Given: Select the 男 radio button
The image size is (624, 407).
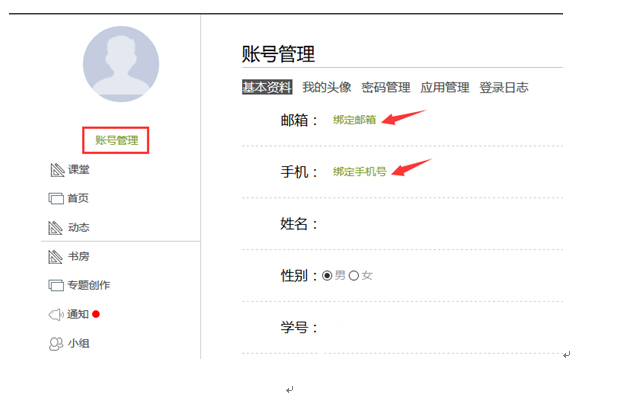Looking at the screenshot, I should tap(327, 275).
